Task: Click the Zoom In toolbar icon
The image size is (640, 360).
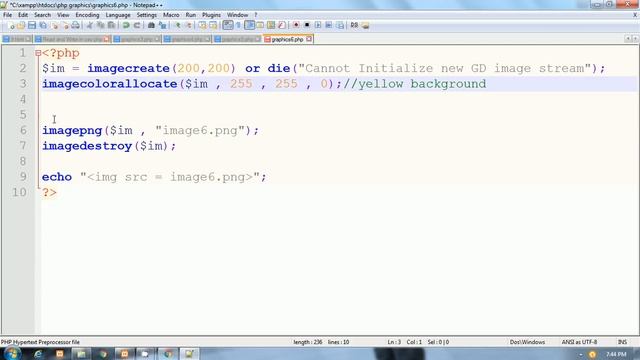Action: (x=178, y=25)
